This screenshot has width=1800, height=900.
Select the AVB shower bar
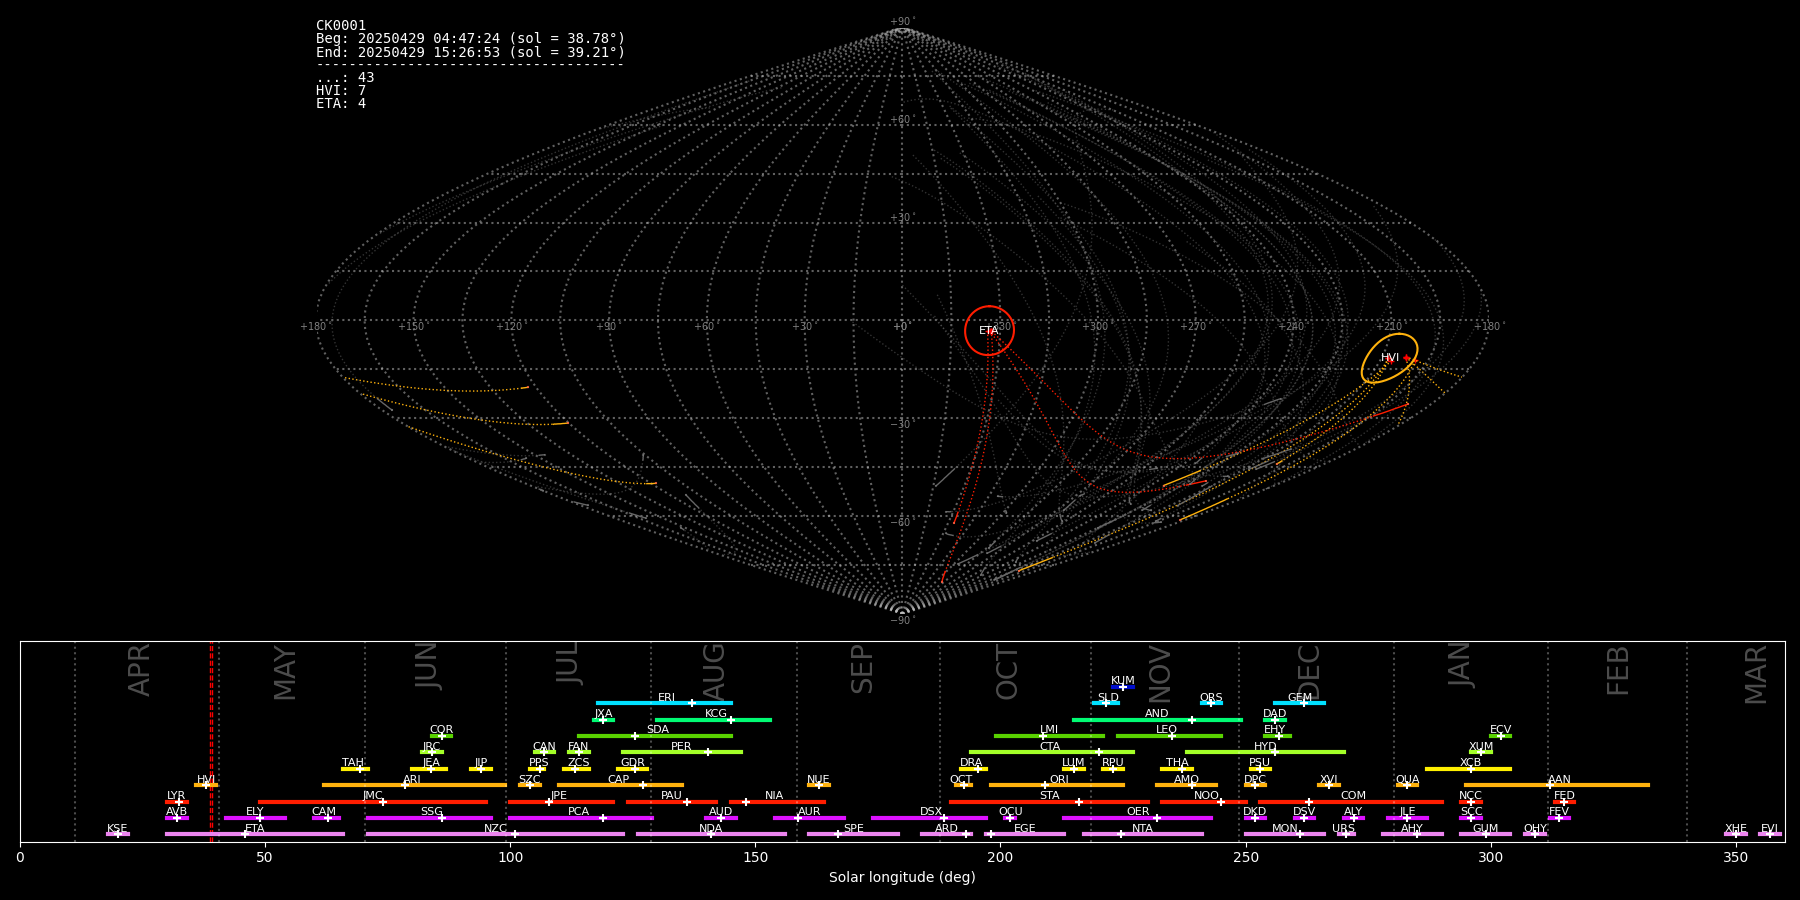(177, 818)
